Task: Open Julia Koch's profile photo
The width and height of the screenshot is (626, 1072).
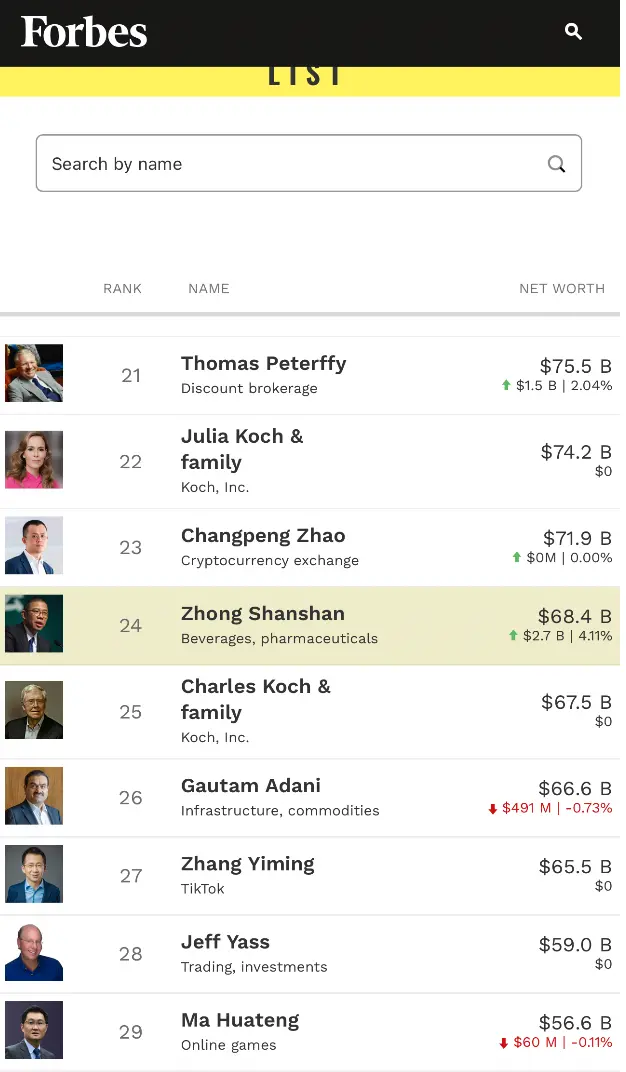Action: click(34, 460)
